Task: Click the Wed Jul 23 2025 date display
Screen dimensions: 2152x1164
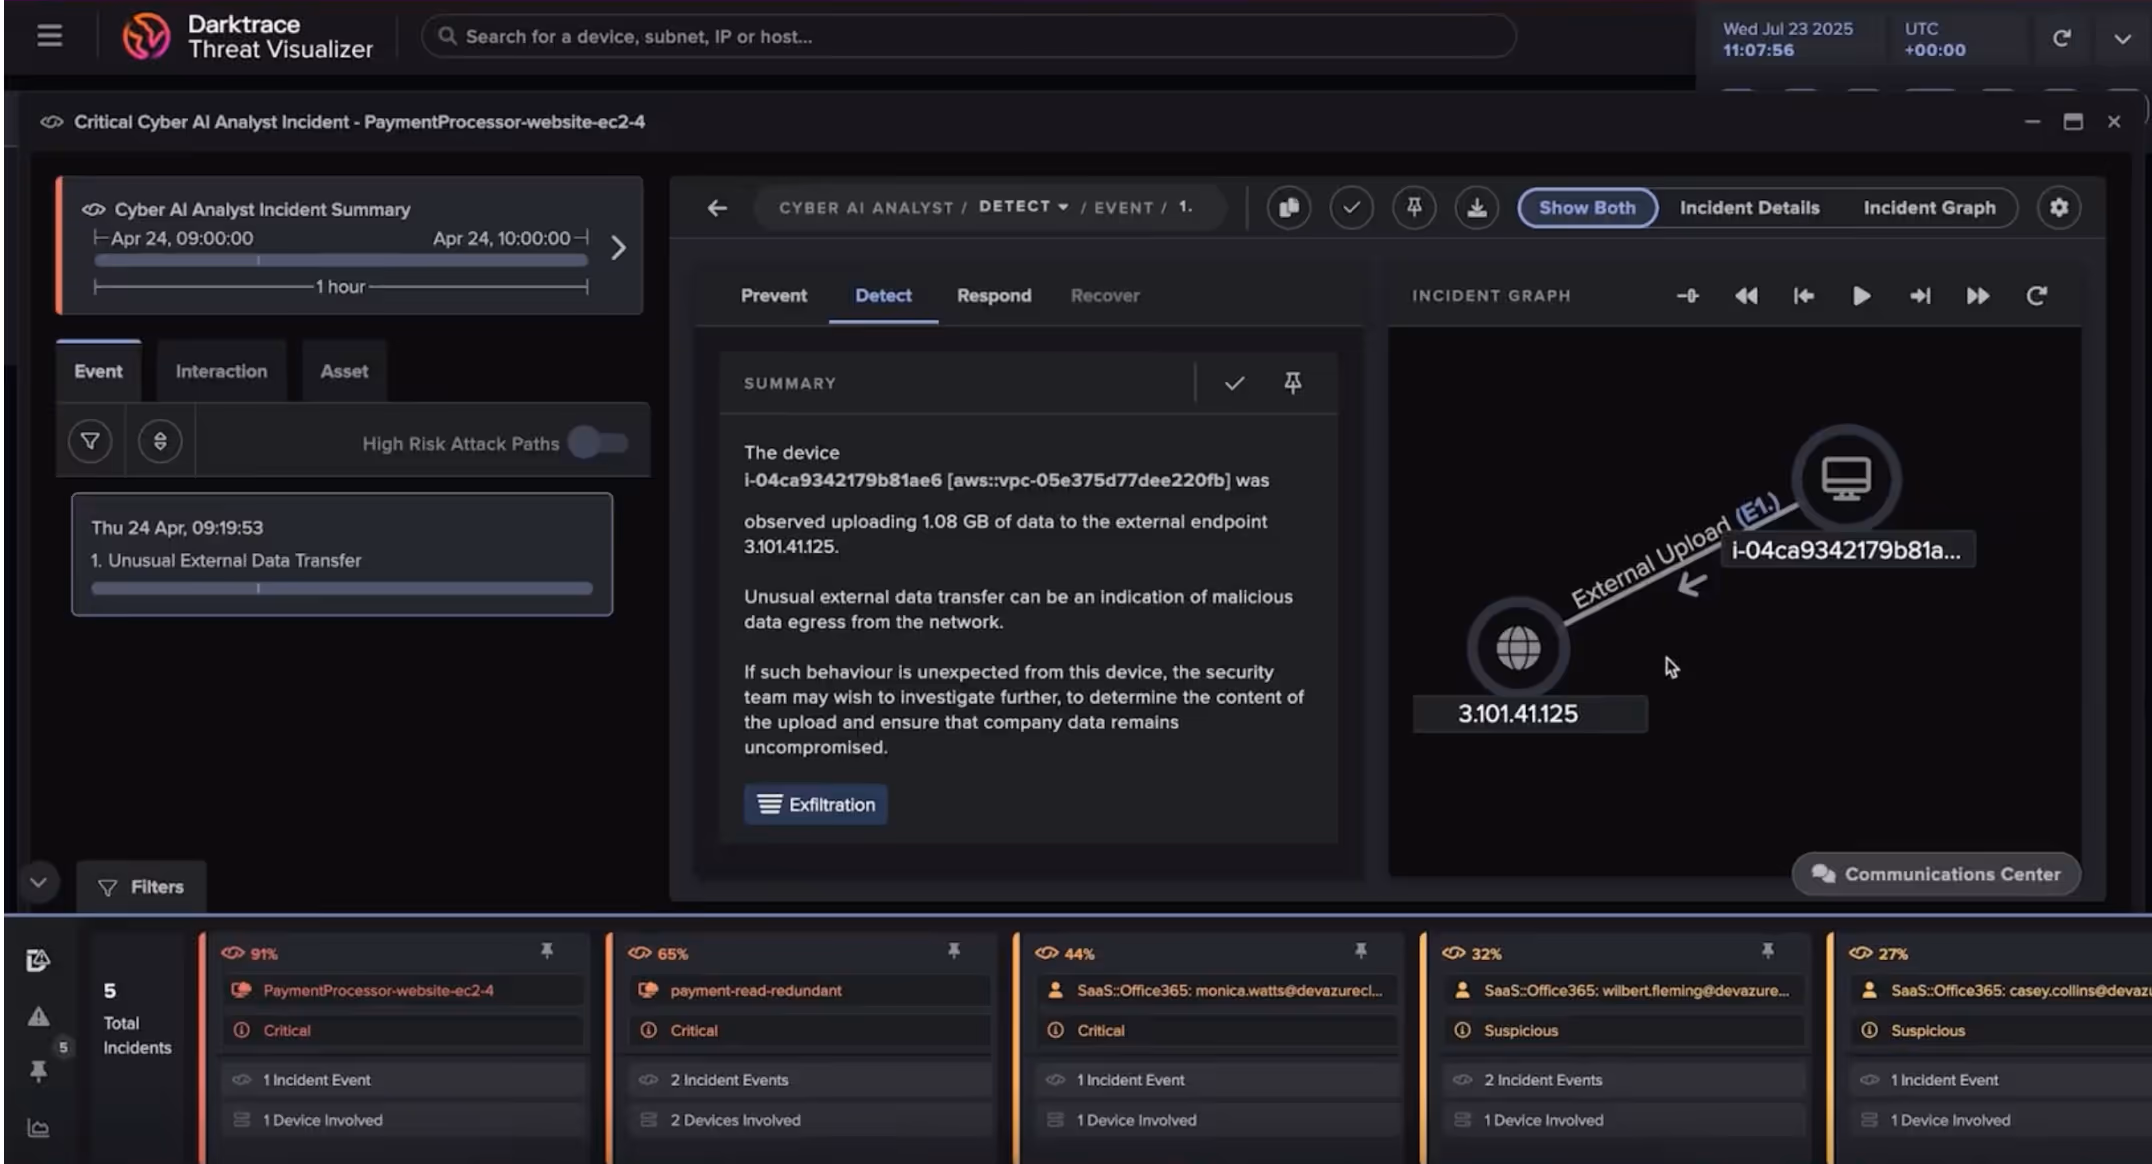Action: coord(1787,39)
